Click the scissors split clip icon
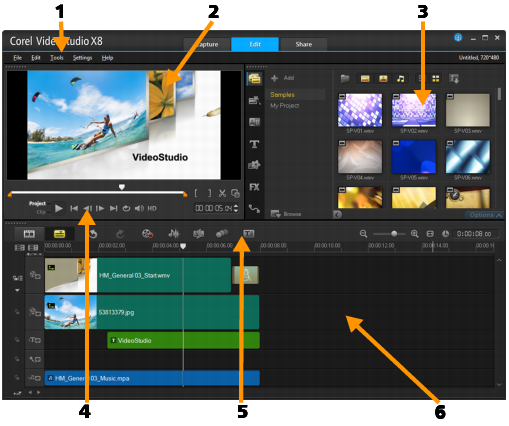The width and height of the screenshot is (509, 426). click(222, 193)
